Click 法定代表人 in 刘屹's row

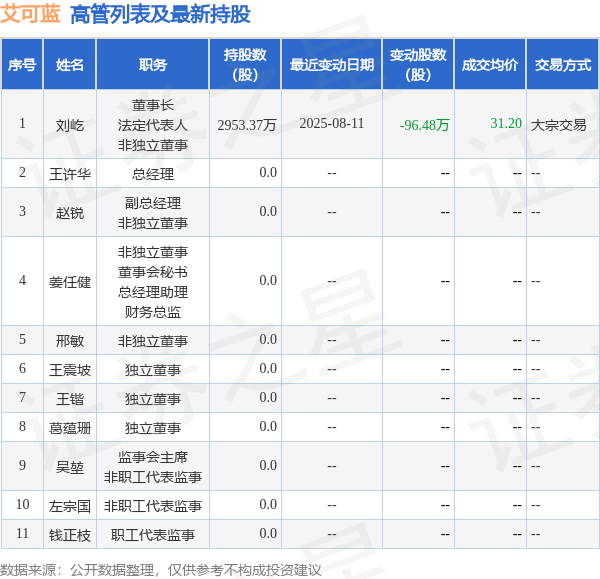pyautogui.click(x=153, y=125)
